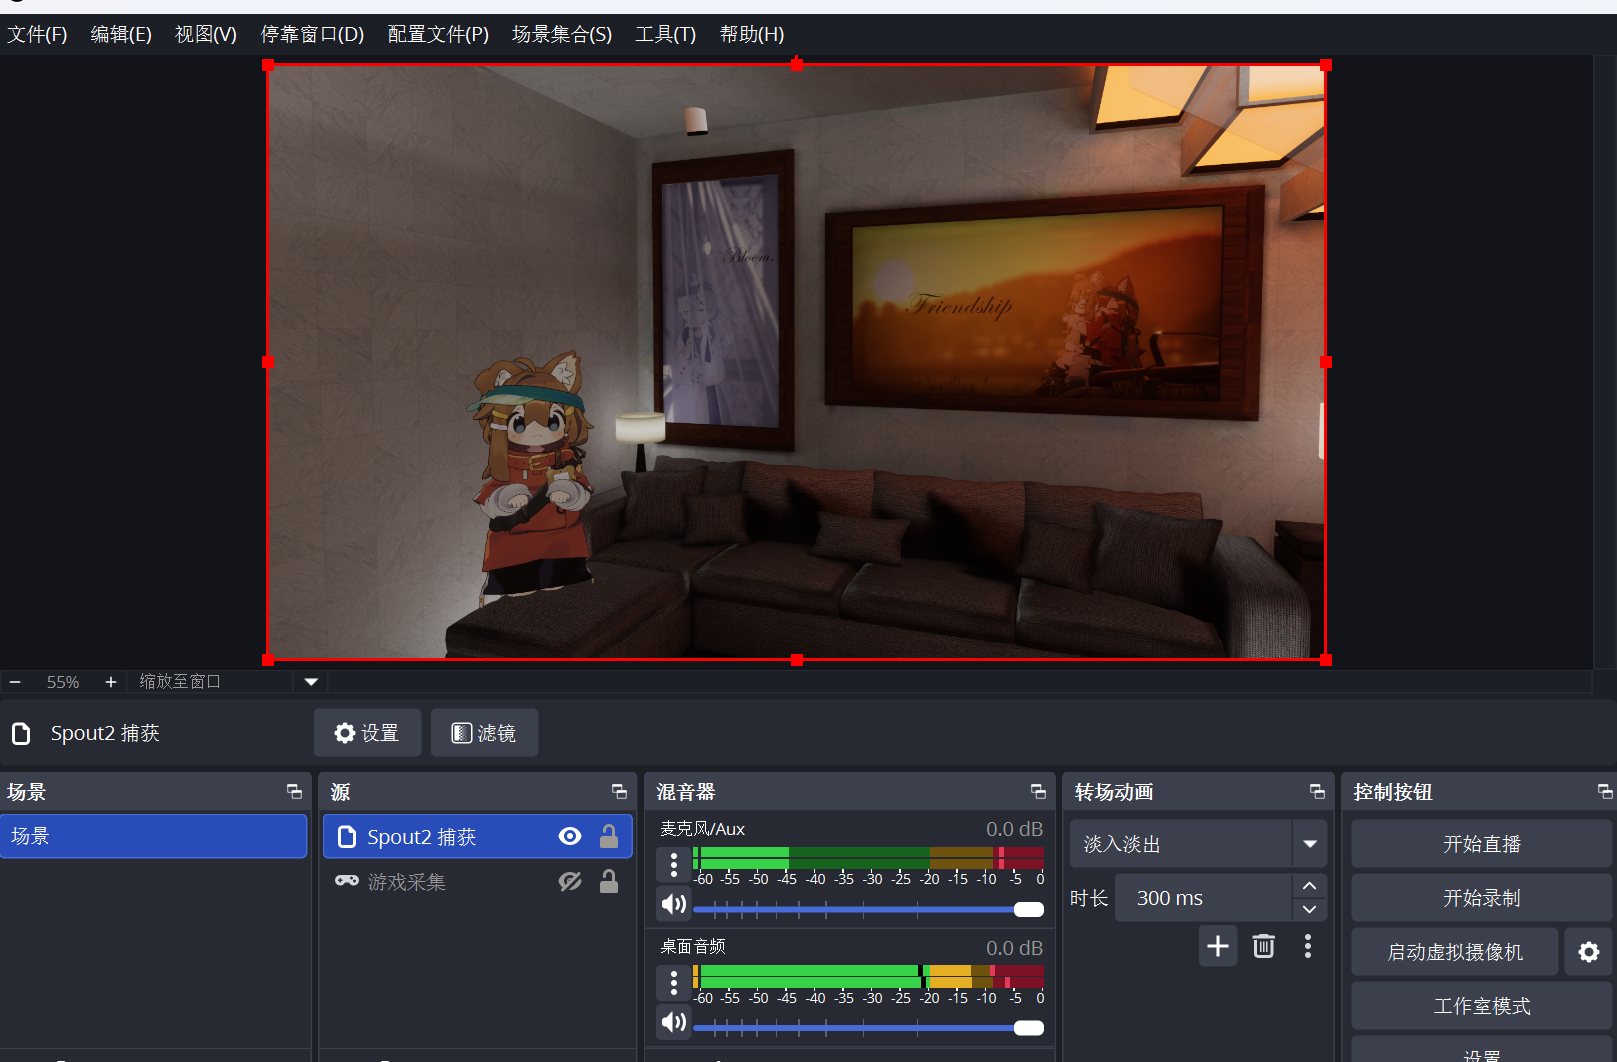Screen dimensions: 1617x1062
Task: Delete transition using trash icon
Action: click(x=1264, y=946)
